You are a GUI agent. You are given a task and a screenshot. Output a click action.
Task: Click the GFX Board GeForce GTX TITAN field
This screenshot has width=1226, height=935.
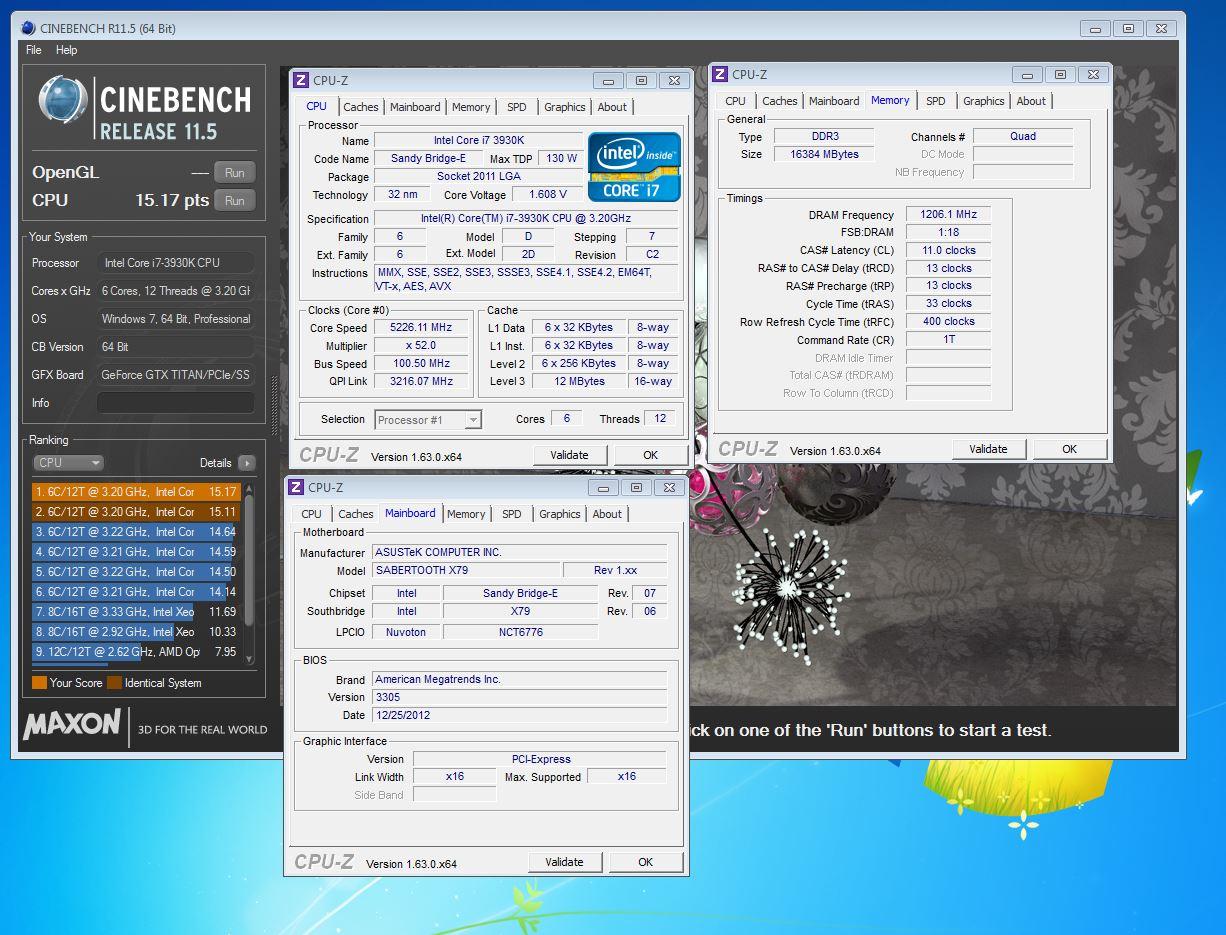175,375
